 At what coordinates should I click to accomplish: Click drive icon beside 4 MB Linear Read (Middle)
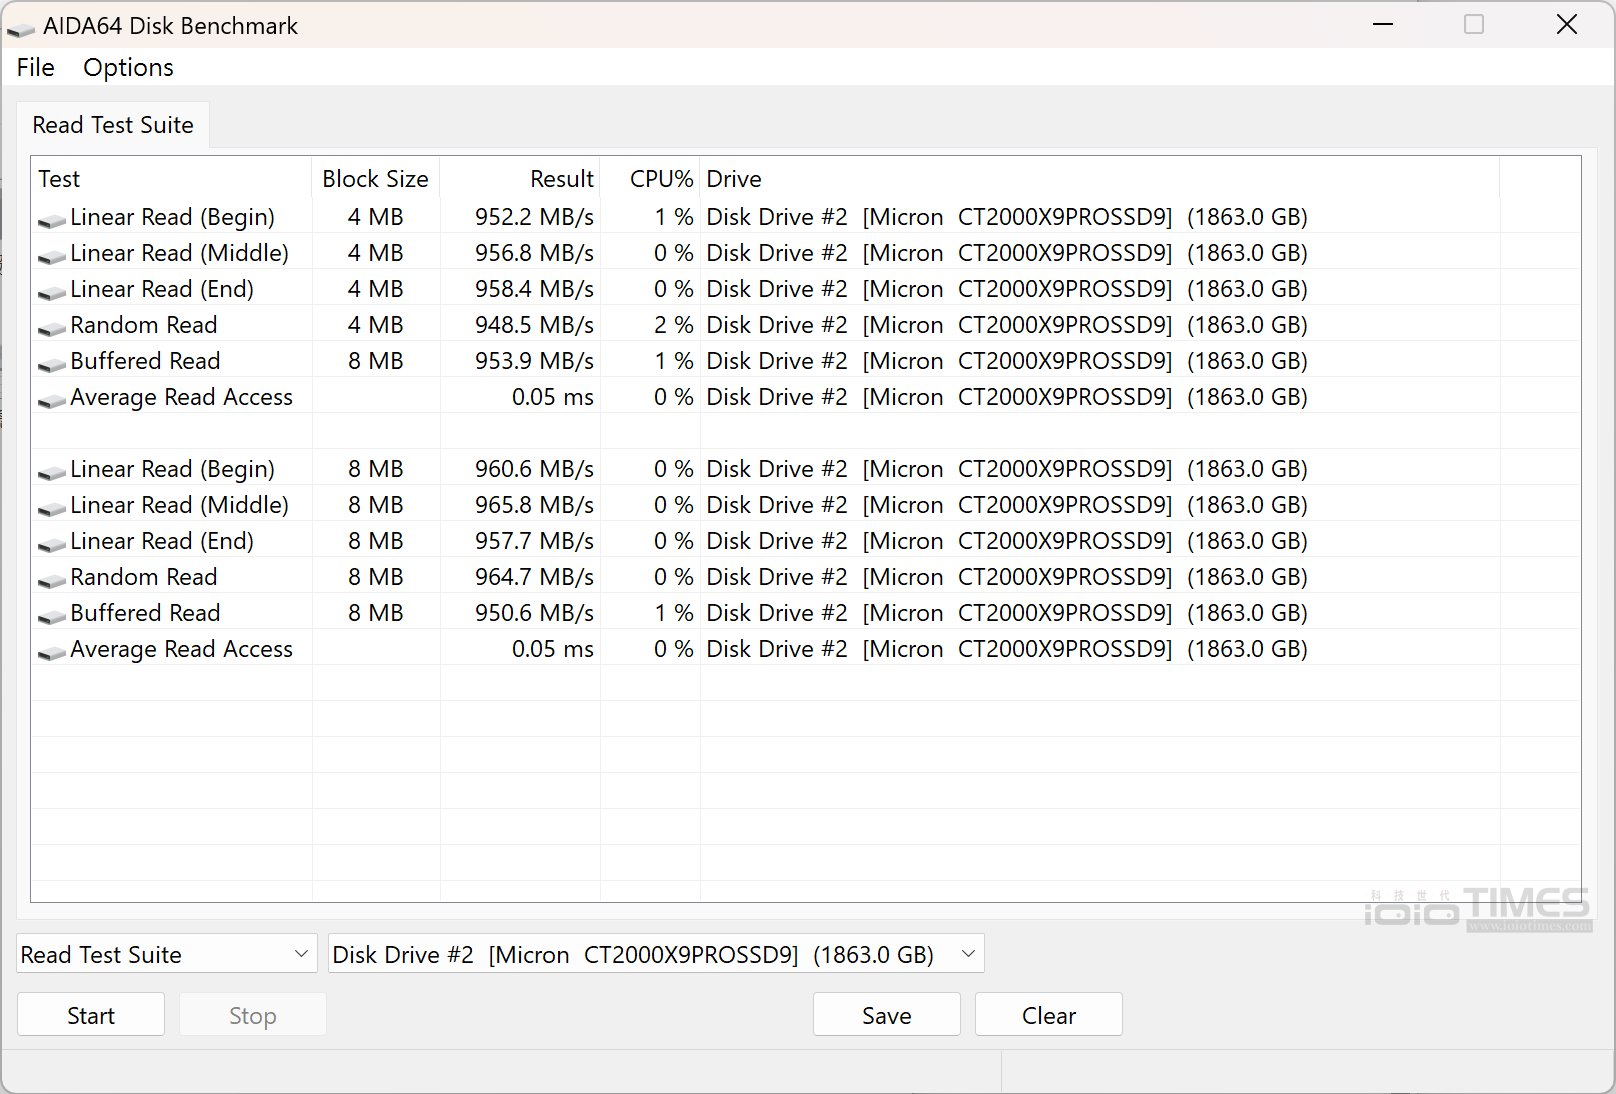click(52, 256)
